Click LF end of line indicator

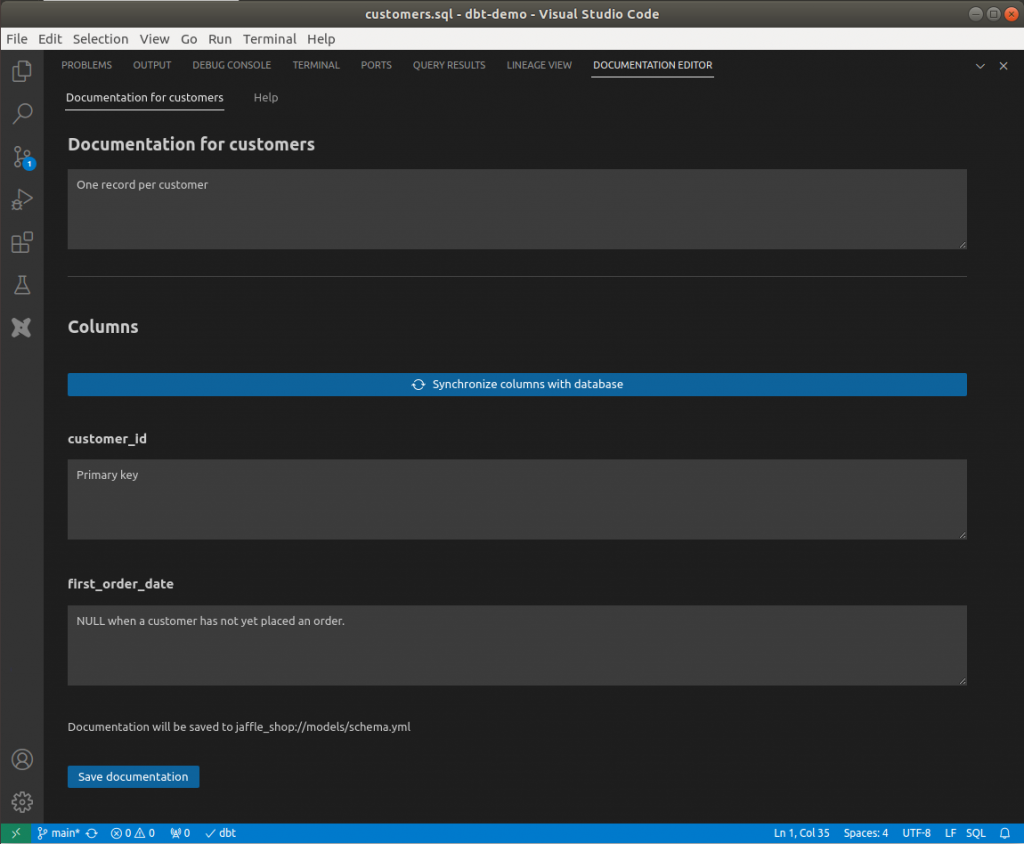point(950,833)
